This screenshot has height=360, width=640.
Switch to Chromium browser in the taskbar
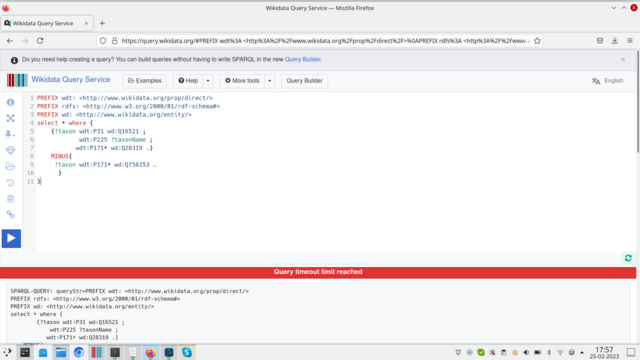79,352
